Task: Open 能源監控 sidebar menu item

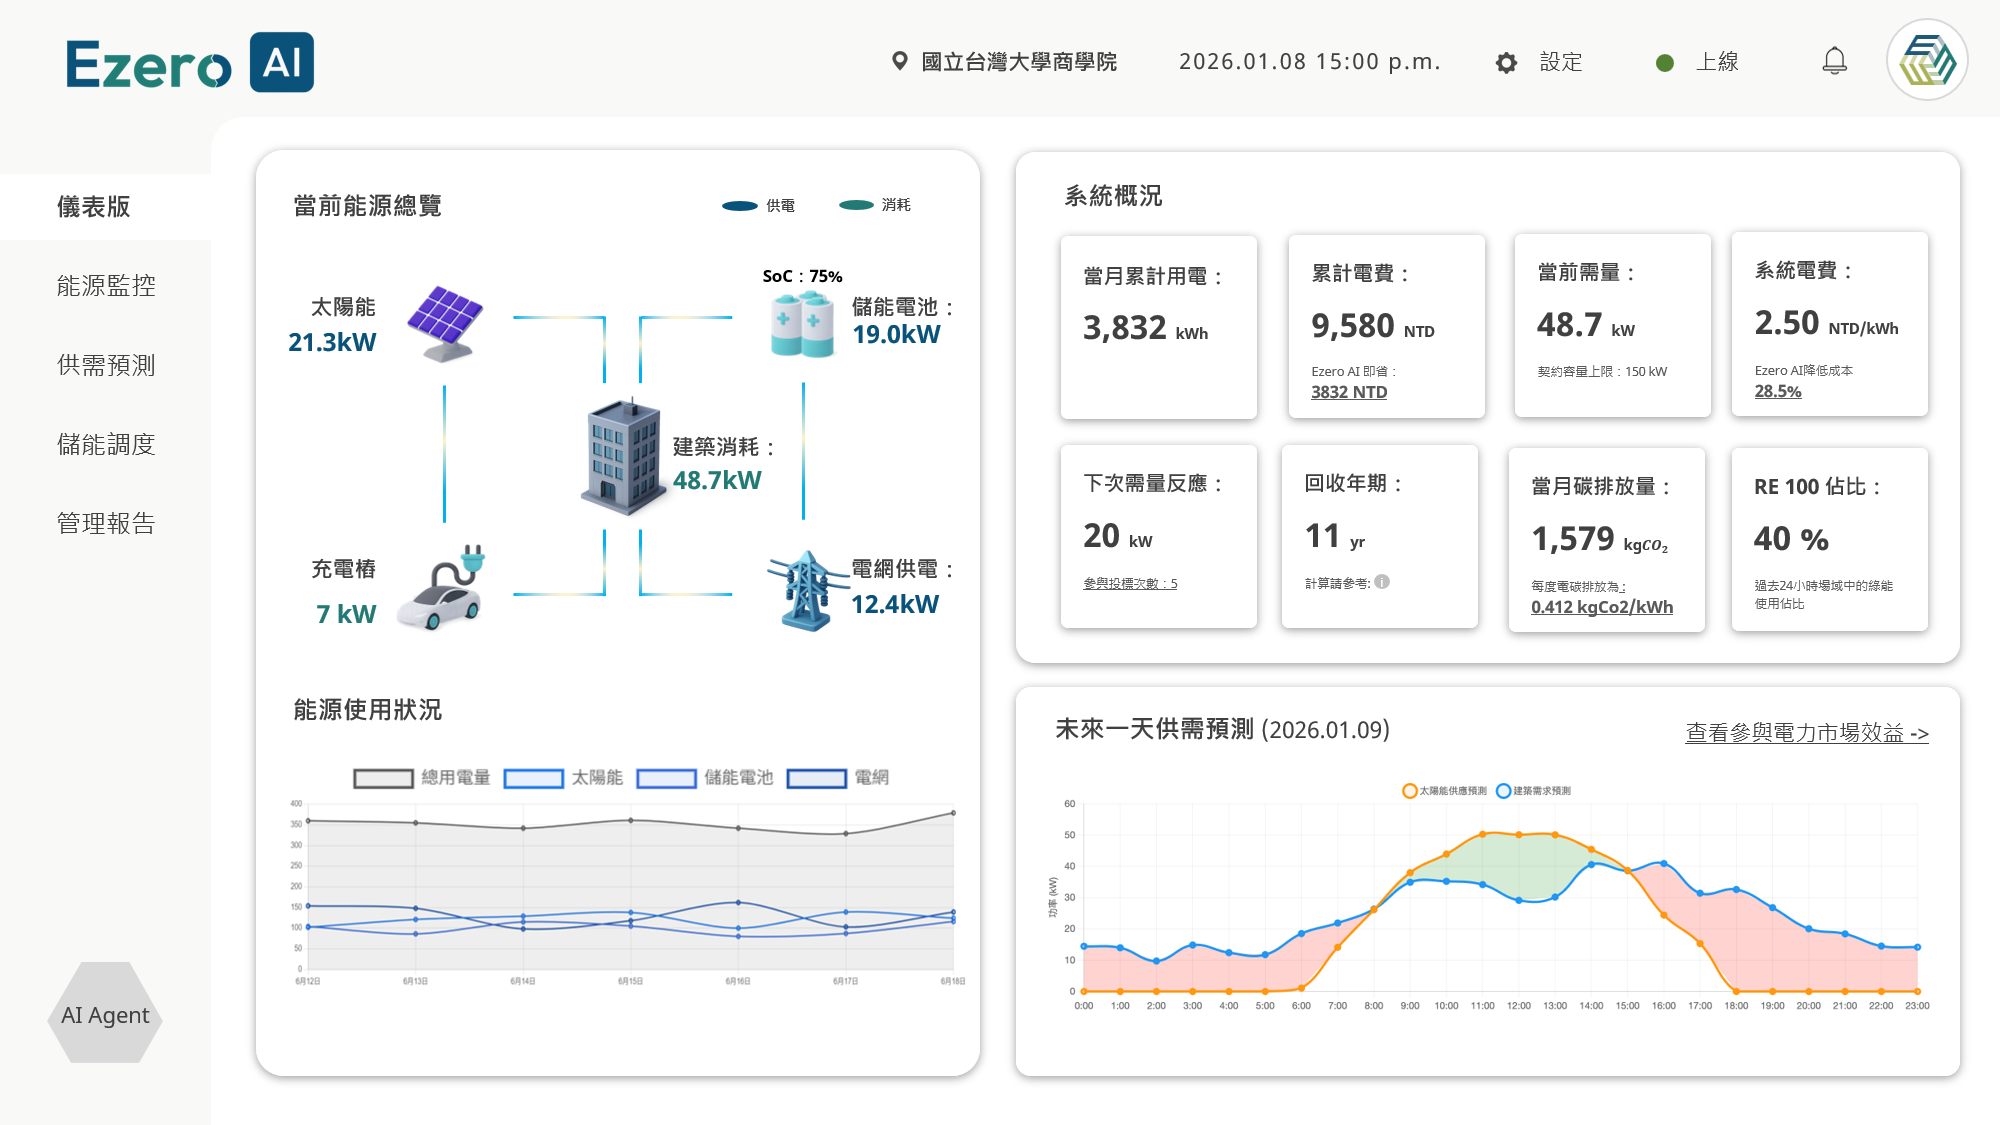Action: tap(106, 286)
